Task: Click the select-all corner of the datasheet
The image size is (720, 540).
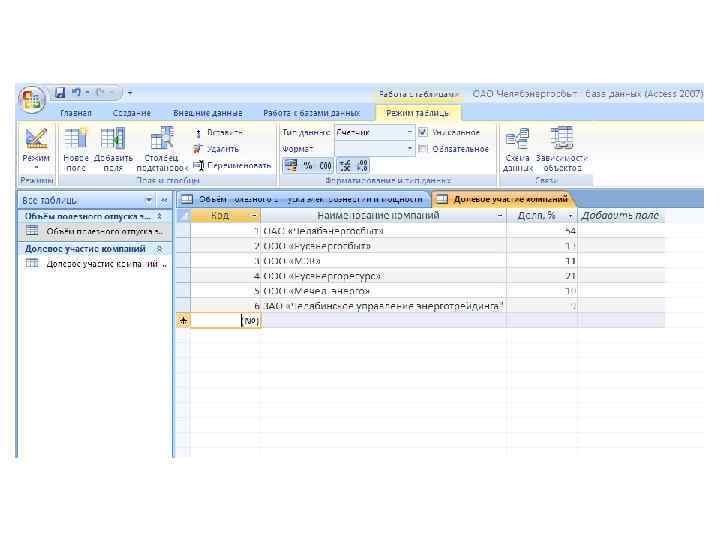Action: (183, 215)
